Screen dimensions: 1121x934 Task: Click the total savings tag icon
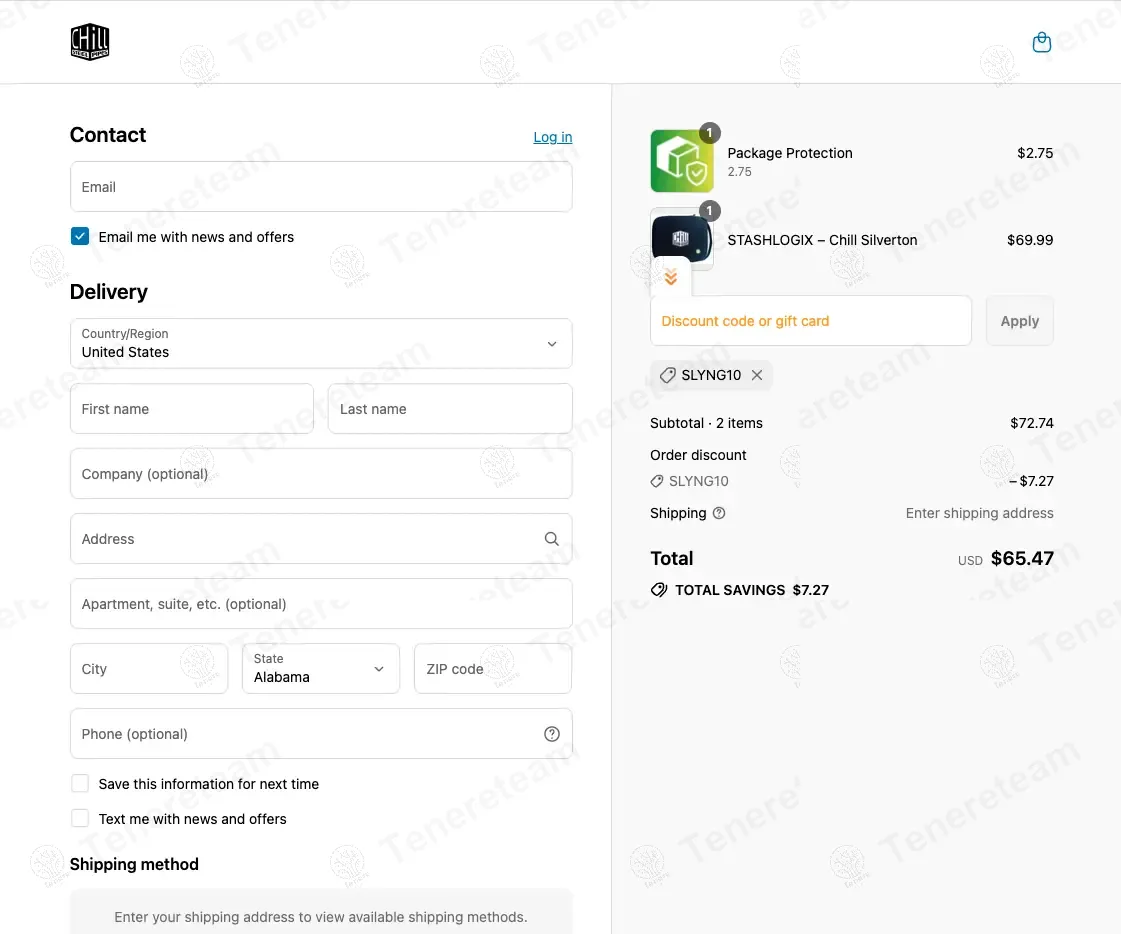659,590
